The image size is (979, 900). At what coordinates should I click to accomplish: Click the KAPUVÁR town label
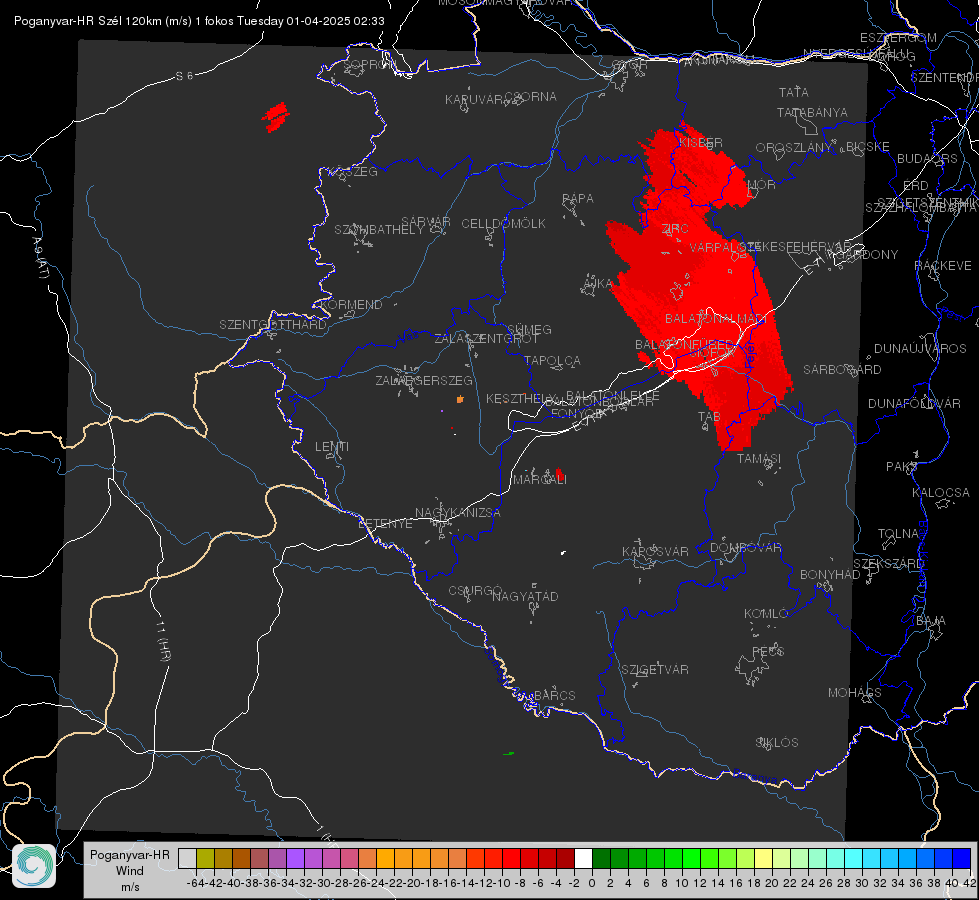tap(475, 100)
